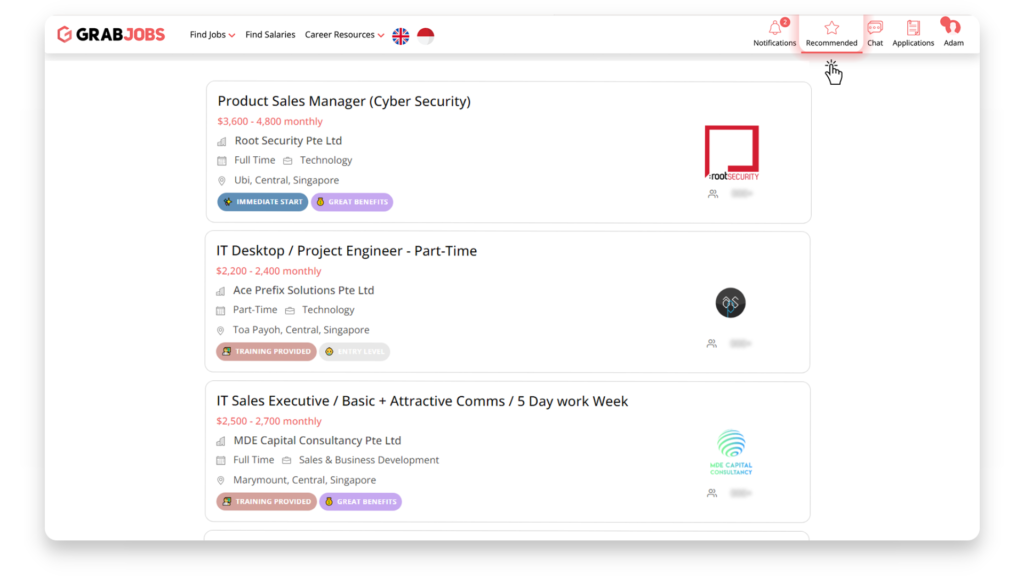The height and width of the screenshot is (576, 1024).
Task: Click location pin icon beside Toa Payoh
Action: click(x=221, y=330)
